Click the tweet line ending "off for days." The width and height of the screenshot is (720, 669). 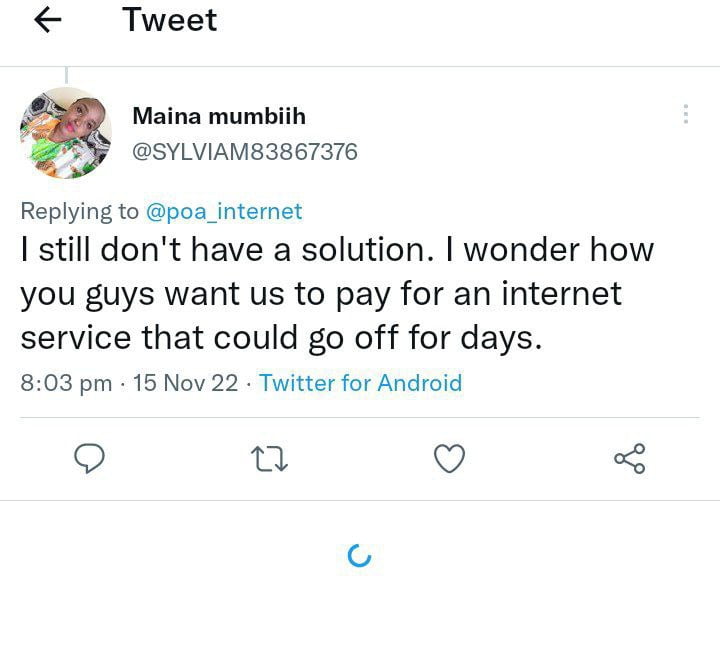(x=281, y=337)
